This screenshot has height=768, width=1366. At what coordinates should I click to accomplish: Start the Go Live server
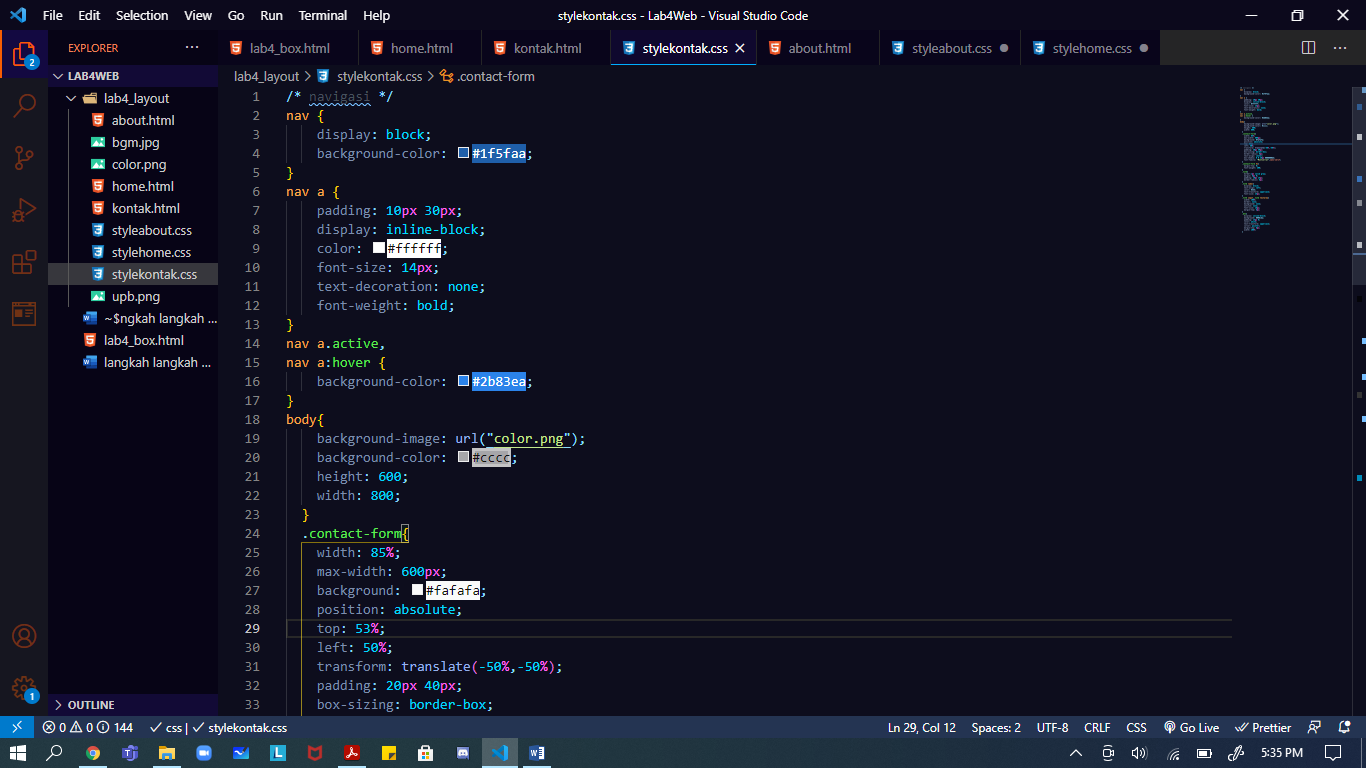coord(1191,727)
